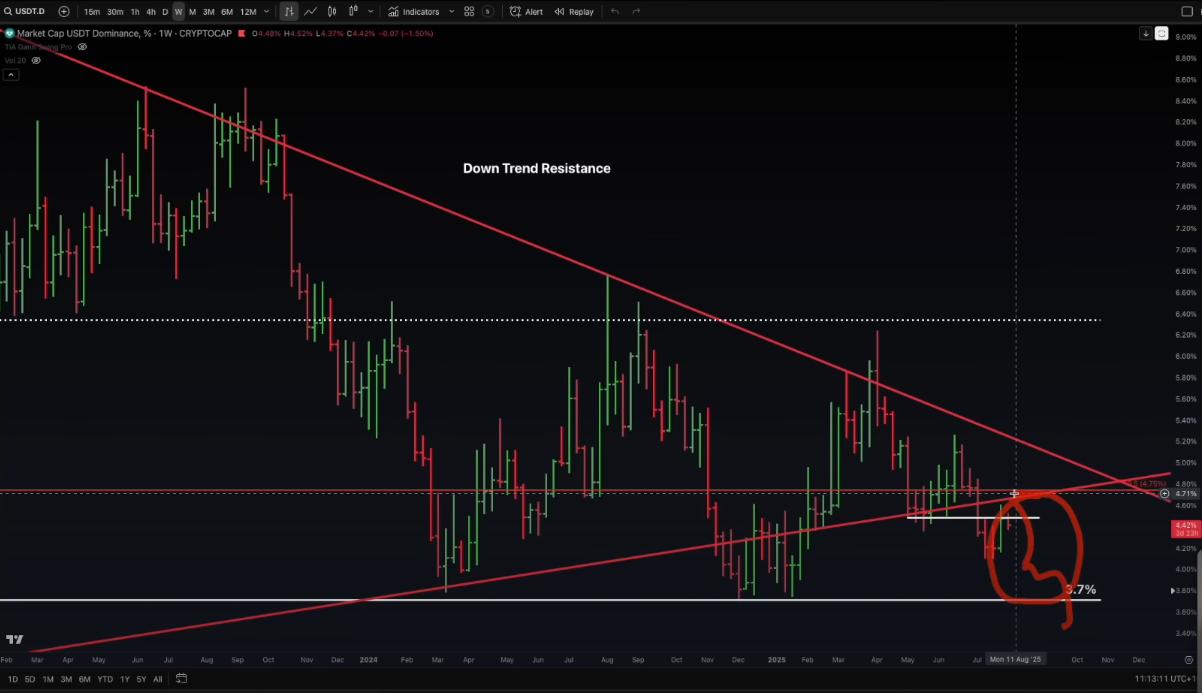Expand the Indicators favorites dropdown arrow
This screenshot has height=693, width=1202.
[x=451, y=11]
